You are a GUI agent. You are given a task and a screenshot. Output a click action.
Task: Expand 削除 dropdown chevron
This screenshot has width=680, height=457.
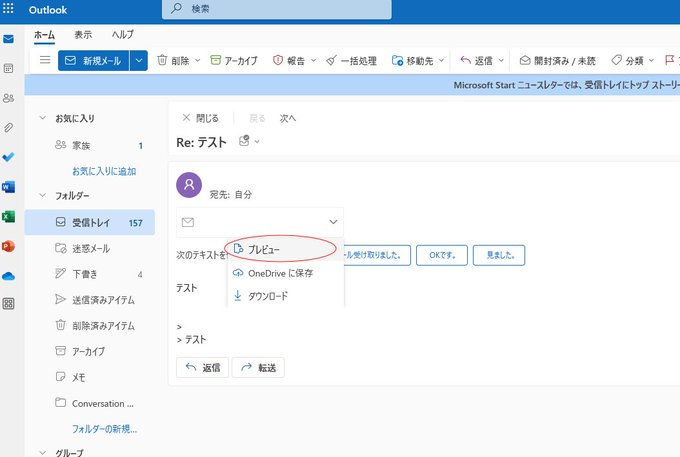pos(197,60)
